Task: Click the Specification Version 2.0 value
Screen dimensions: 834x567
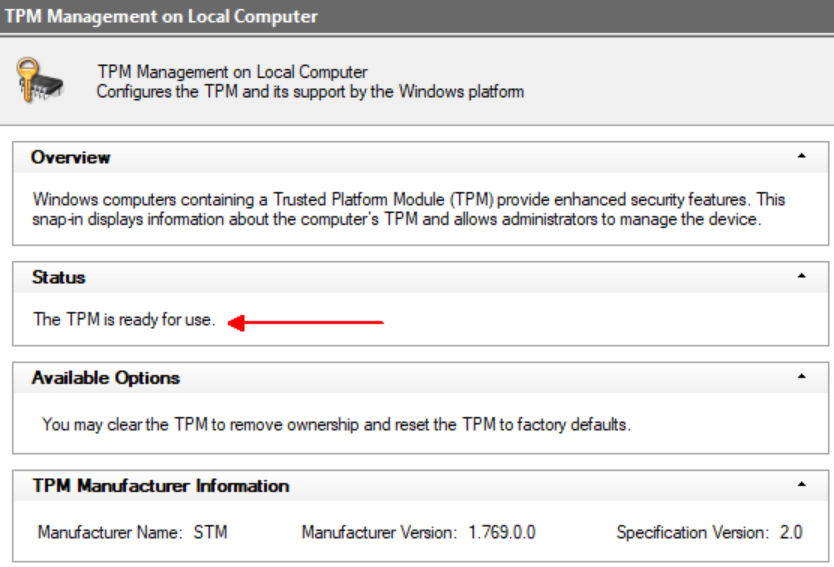Action: 790,532
